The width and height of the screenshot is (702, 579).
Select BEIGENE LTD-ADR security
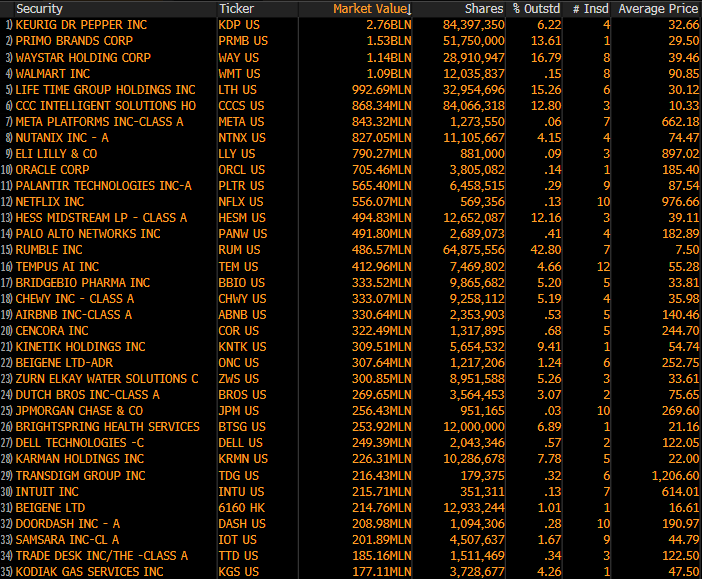(x=64, y=363)
